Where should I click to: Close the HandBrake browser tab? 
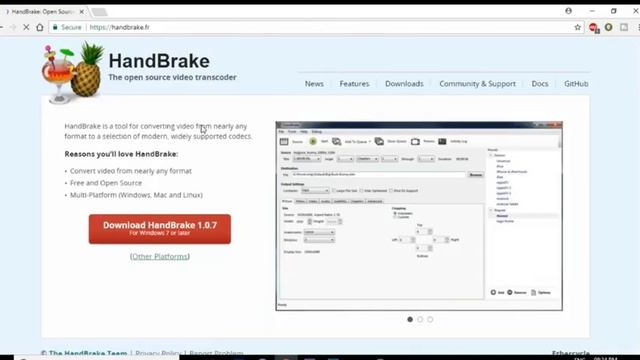click(82, 12)
